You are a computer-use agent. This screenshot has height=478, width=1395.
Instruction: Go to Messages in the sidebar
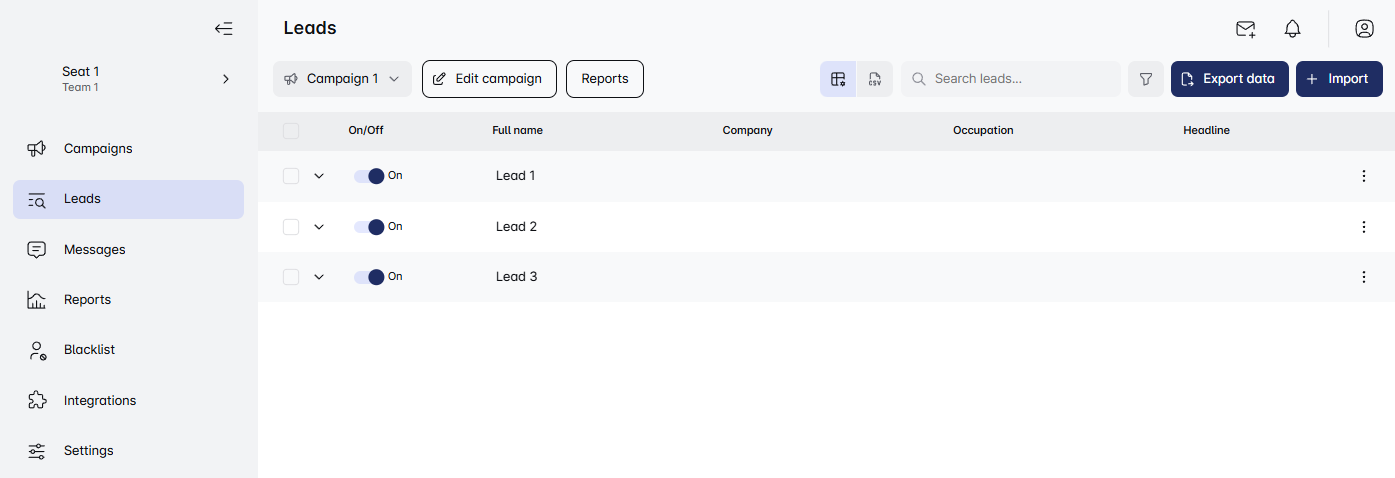click(94, 250)
